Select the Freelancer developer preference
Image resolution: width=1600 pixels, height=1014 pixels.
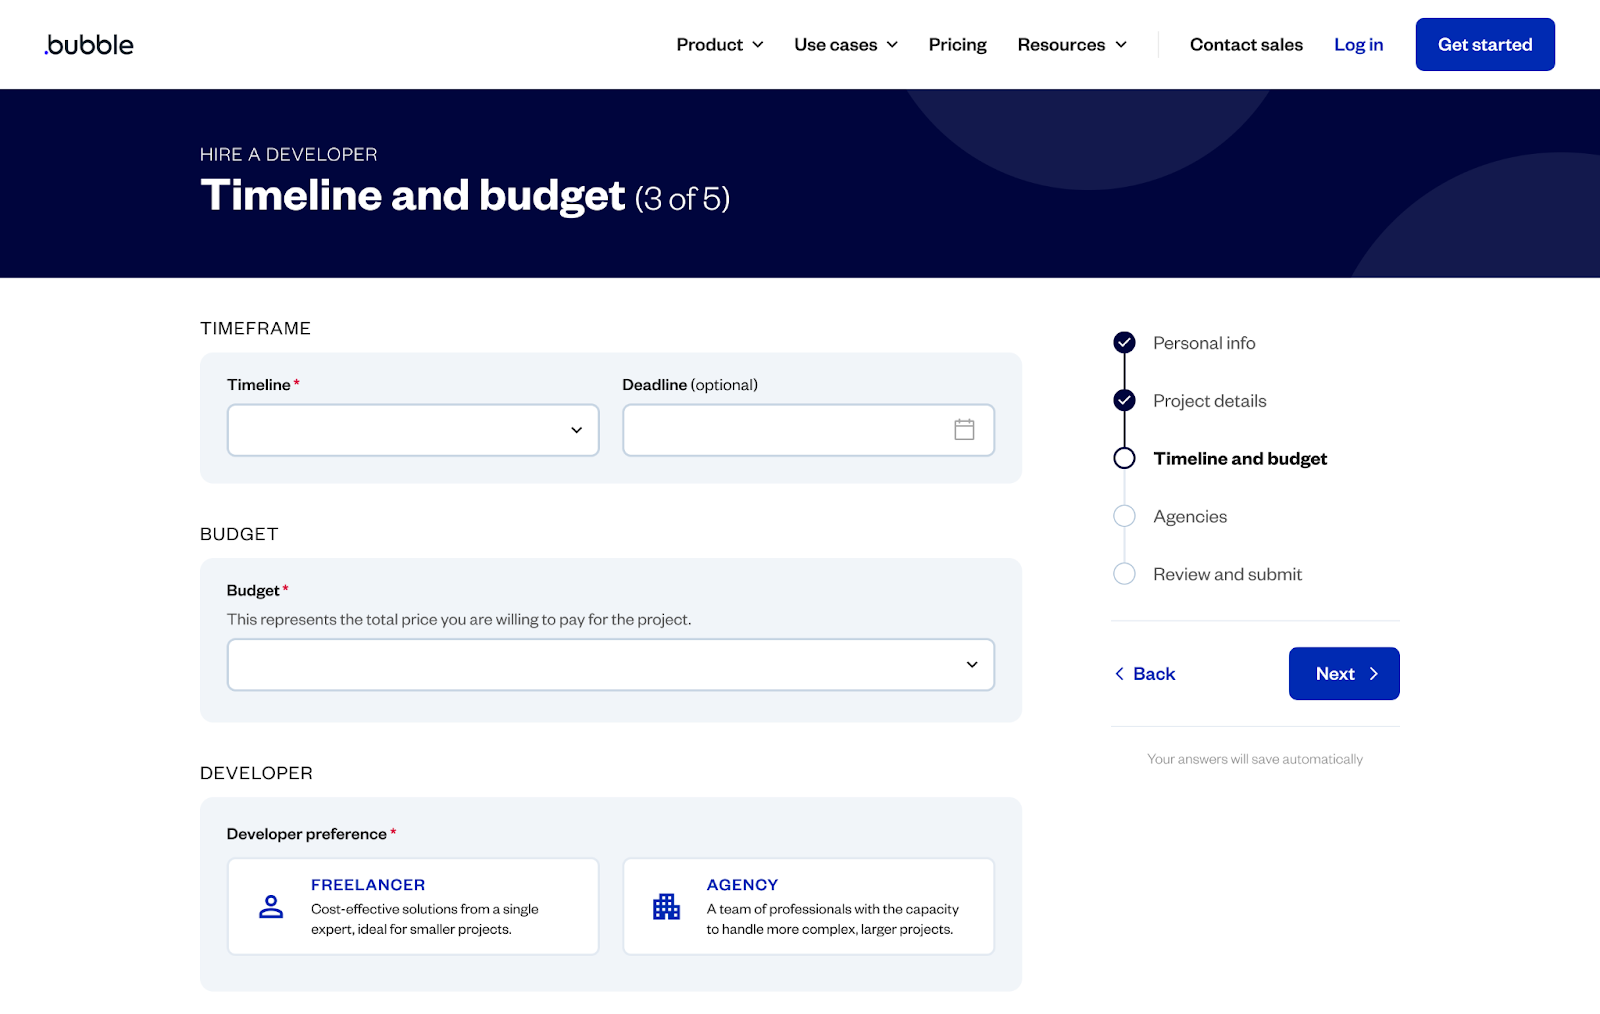pos(413,906)
